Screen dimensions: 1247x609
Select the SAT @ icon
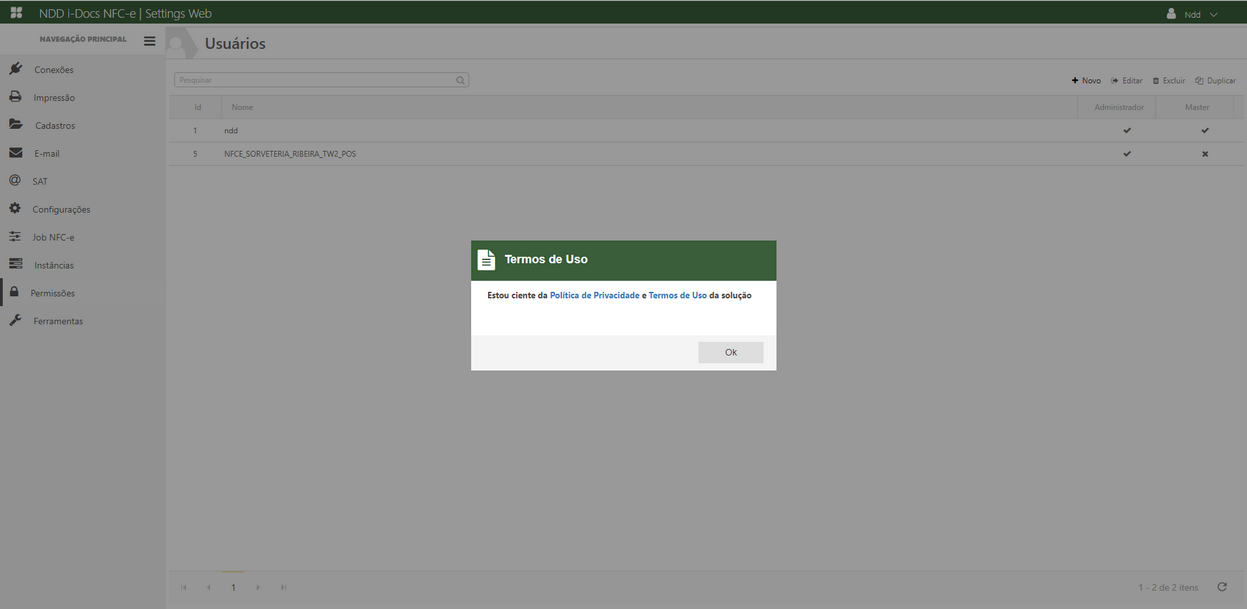pos(14,181)
